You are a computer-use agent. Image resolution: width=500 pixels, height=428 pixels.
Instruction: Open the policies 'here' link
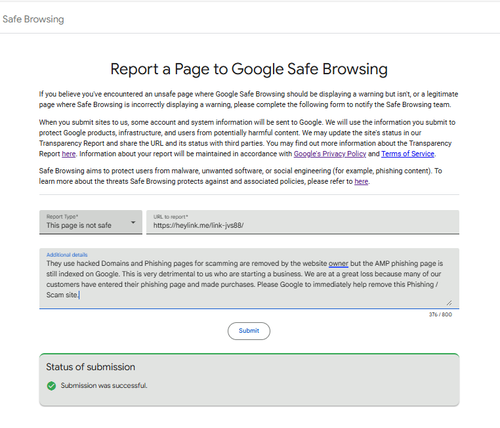click(361, 182)
